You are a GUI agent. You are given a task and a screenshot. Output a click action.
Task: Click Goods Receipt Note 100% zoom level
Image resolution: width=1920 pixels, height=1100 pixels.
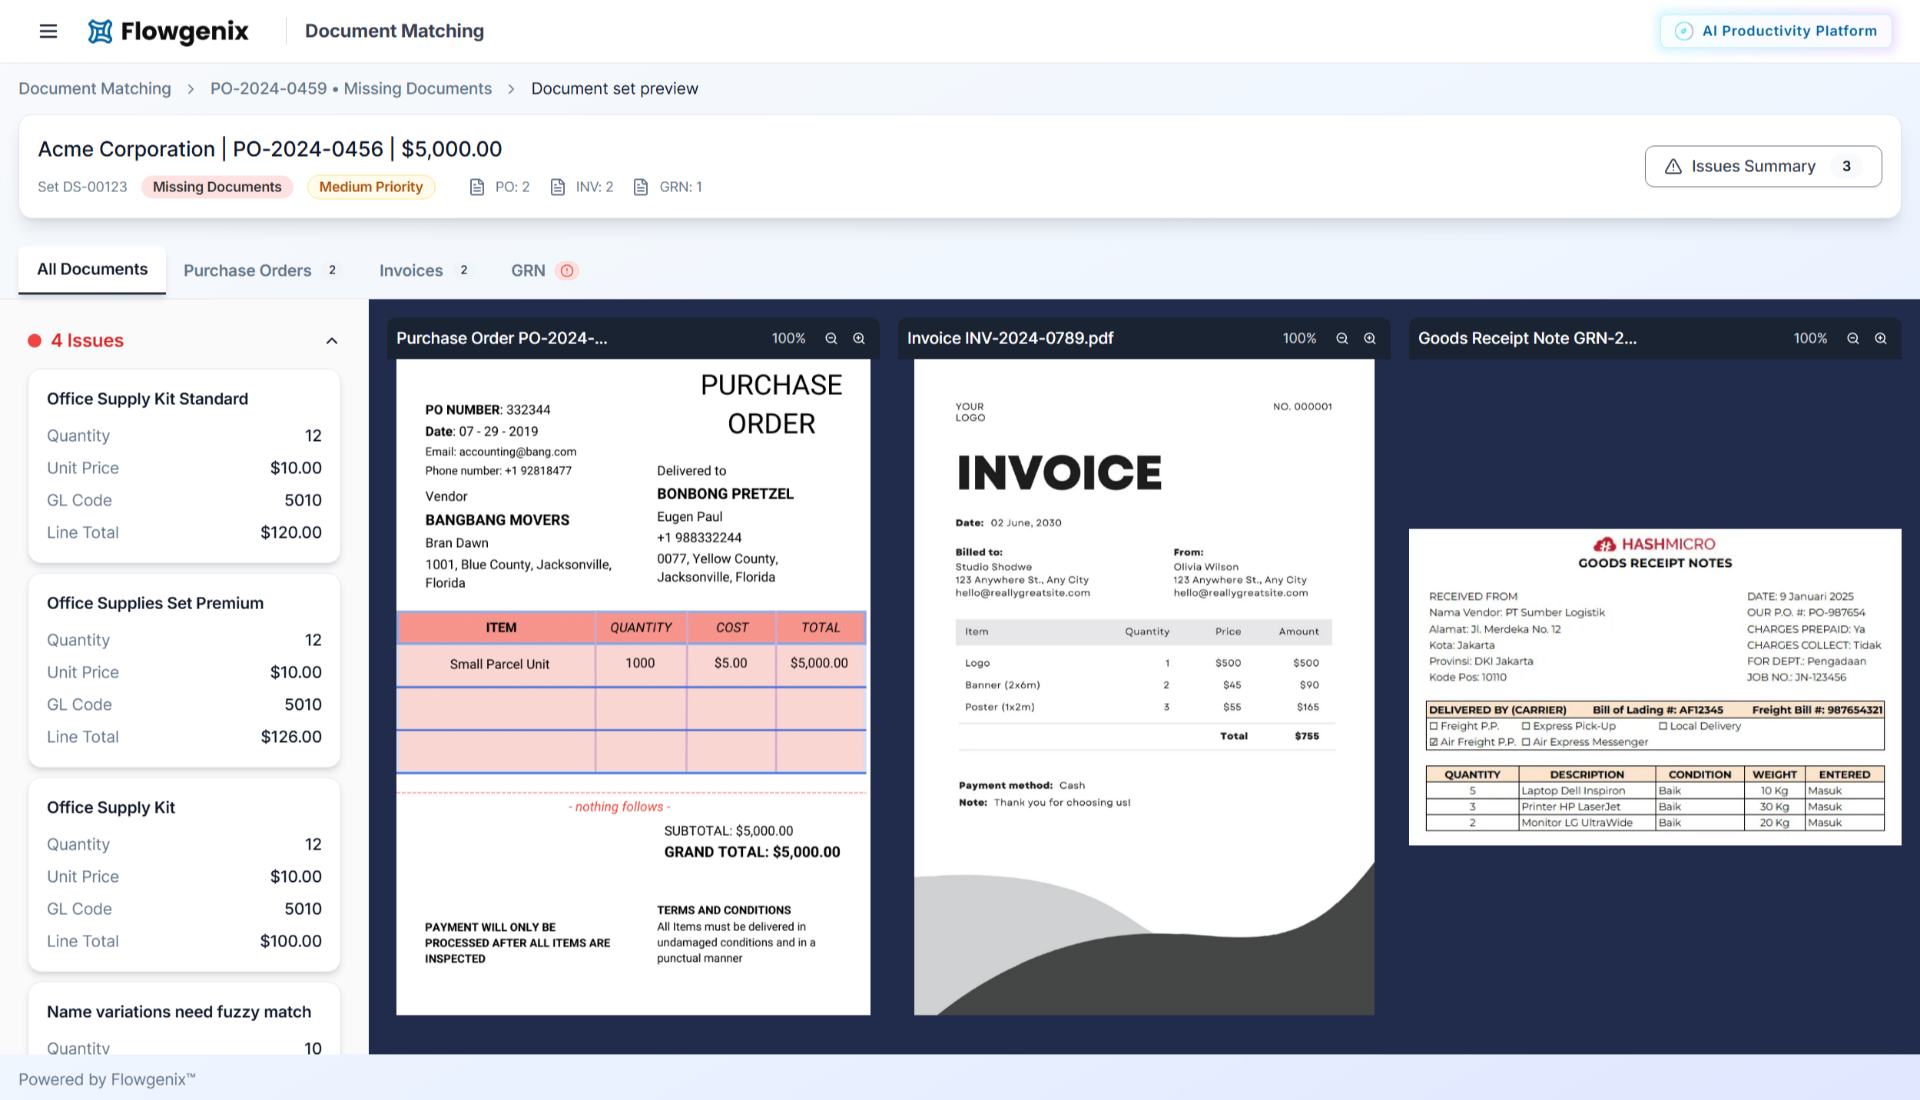1810,338
